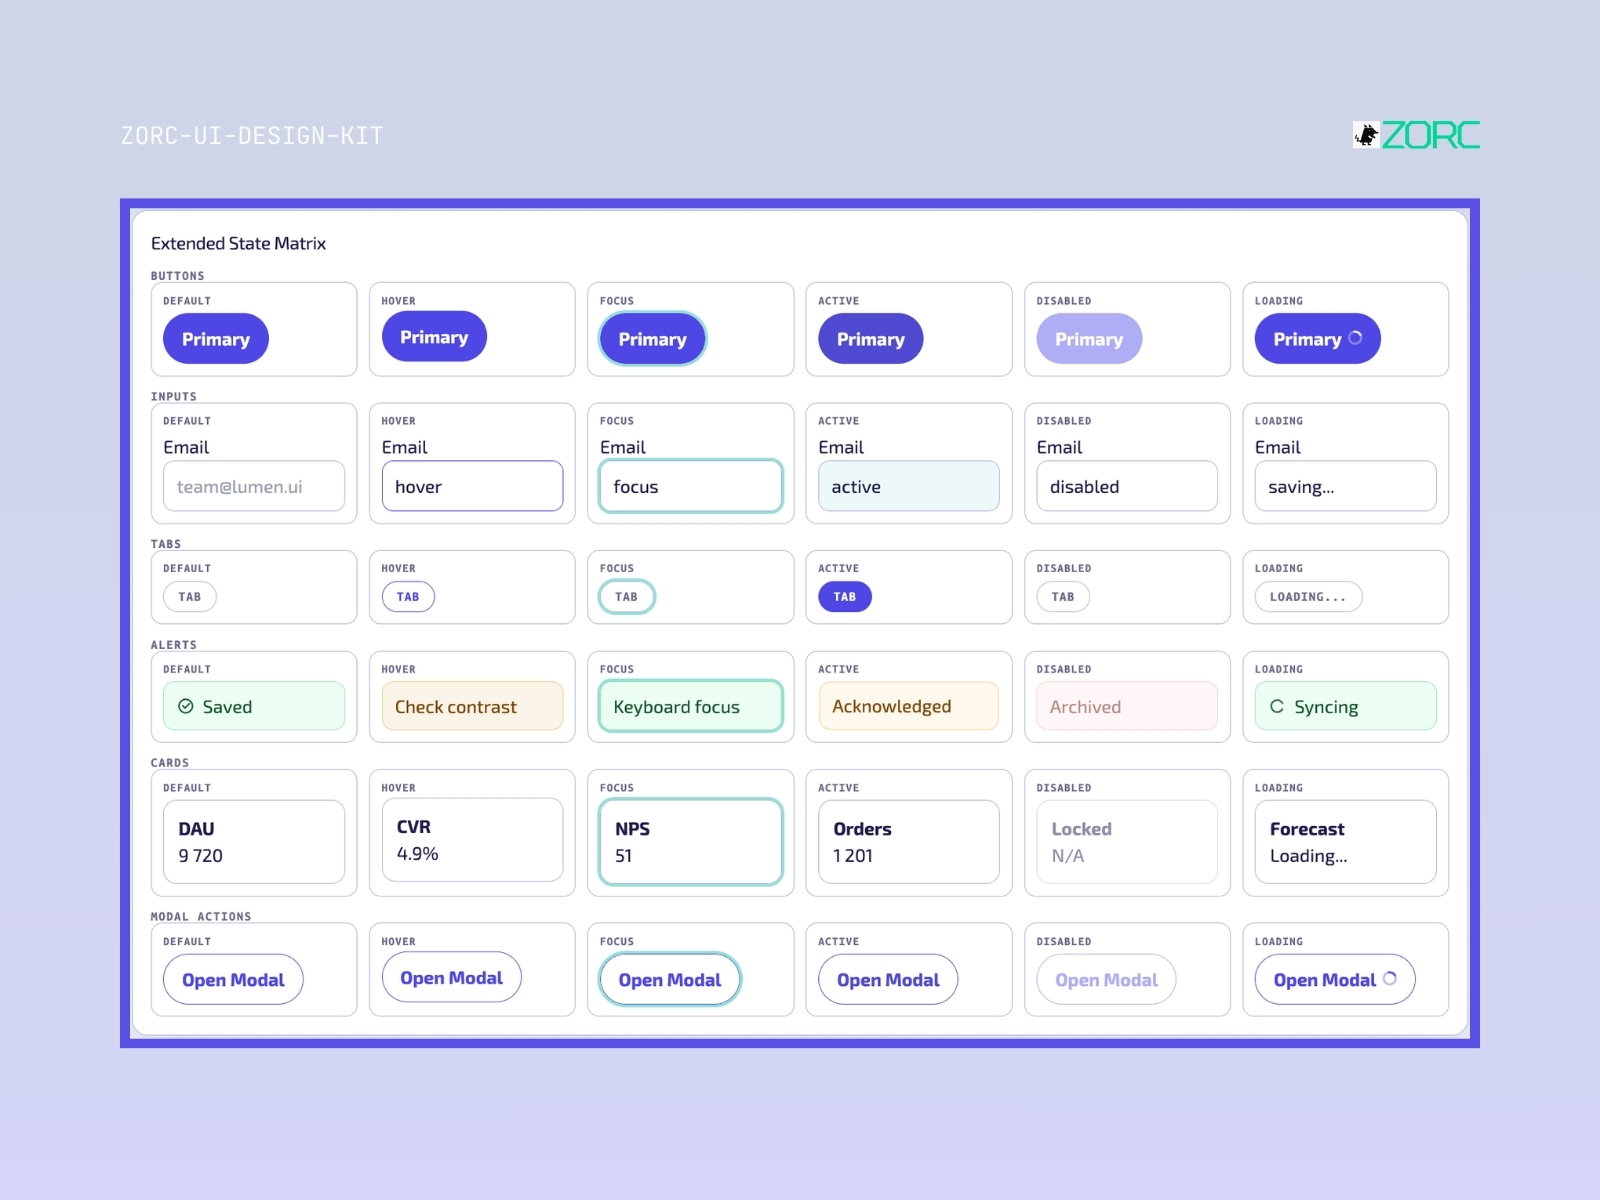Image resolution: width=1600 pixels, height=1200 pixels.
Task: Click the Email input containing 'disabled'
Action: [1127, 486]
